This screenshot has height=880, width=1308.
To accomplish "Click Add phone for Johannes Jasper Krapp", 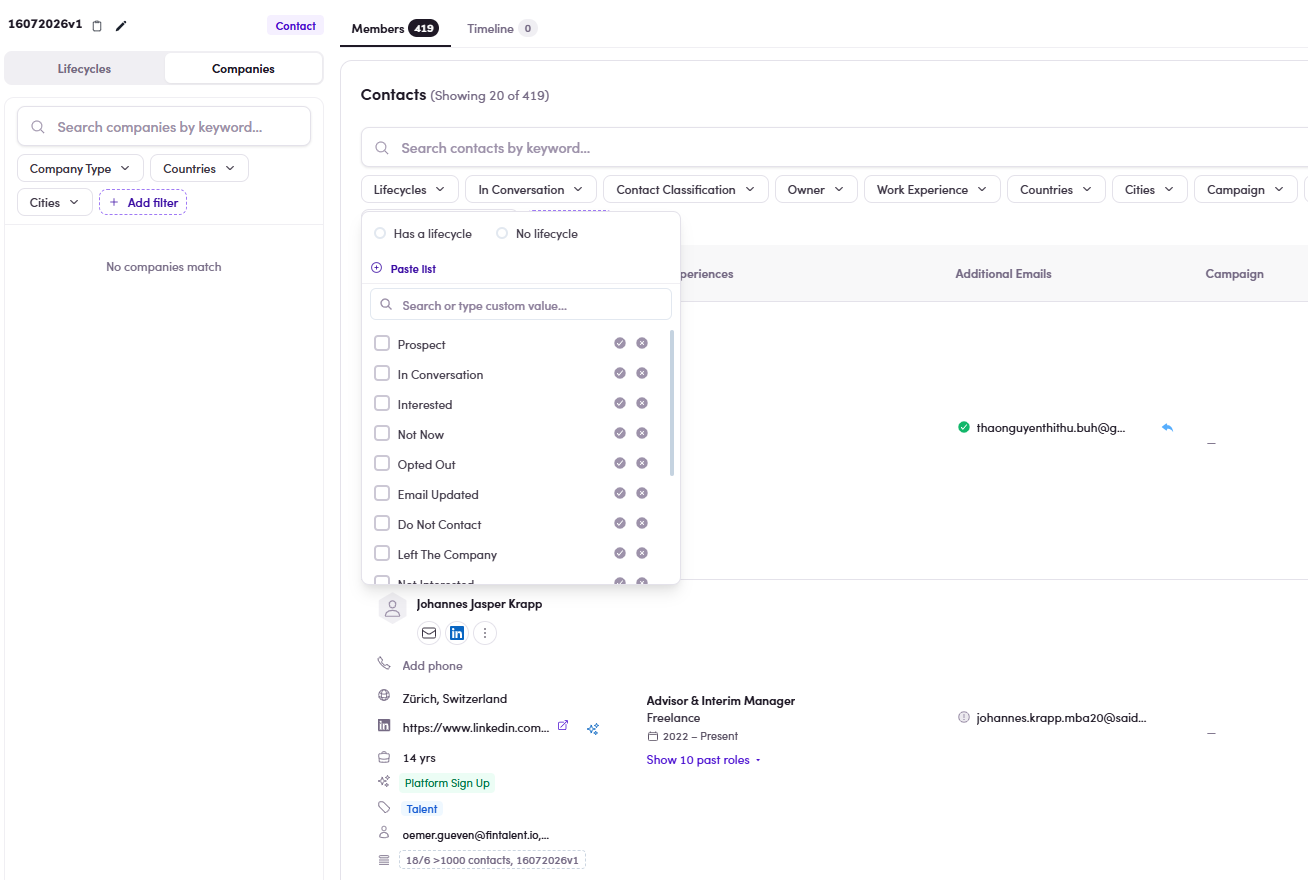I will pyautogui.click(x=432, y=666).
